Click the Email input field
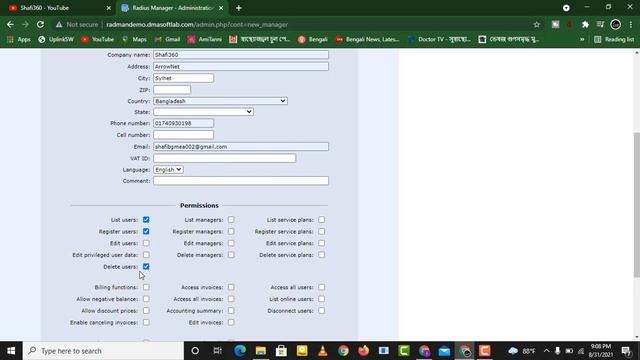 pyautogui.click(x=241, y=147)
